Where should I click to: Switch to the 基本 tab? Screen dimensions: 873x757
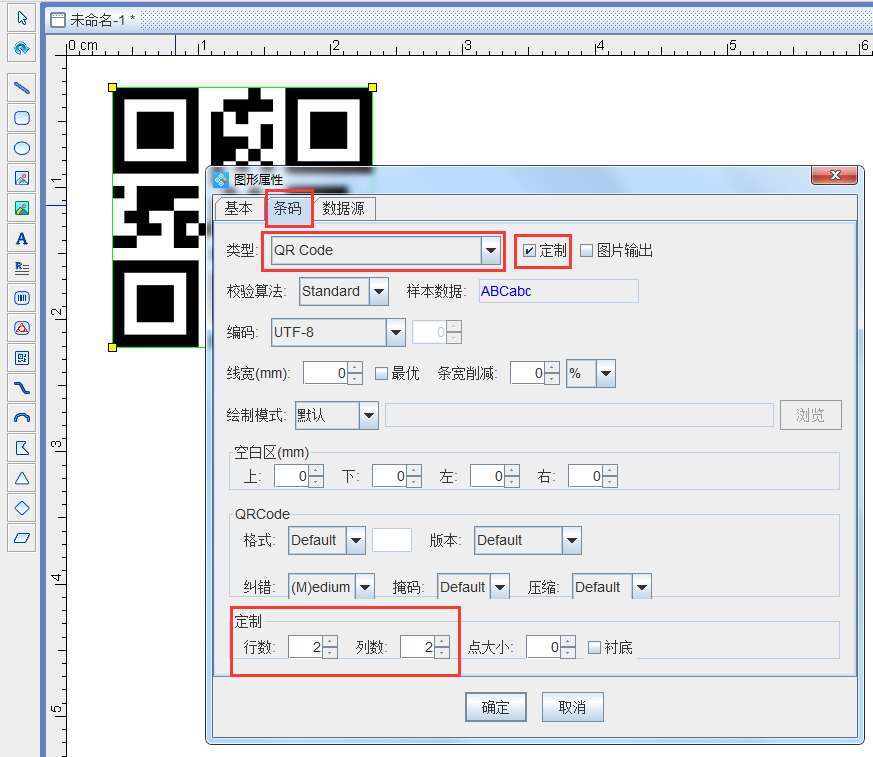238,208
